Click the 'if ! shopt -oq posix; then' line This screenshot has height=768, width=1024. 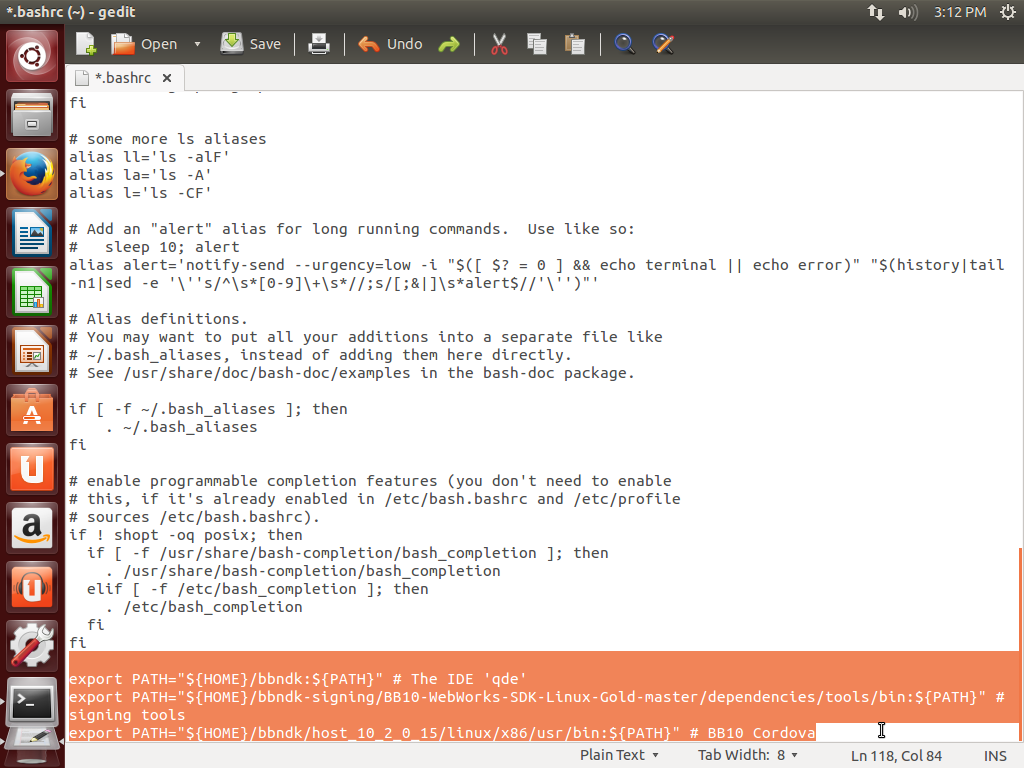click(186, 535)
